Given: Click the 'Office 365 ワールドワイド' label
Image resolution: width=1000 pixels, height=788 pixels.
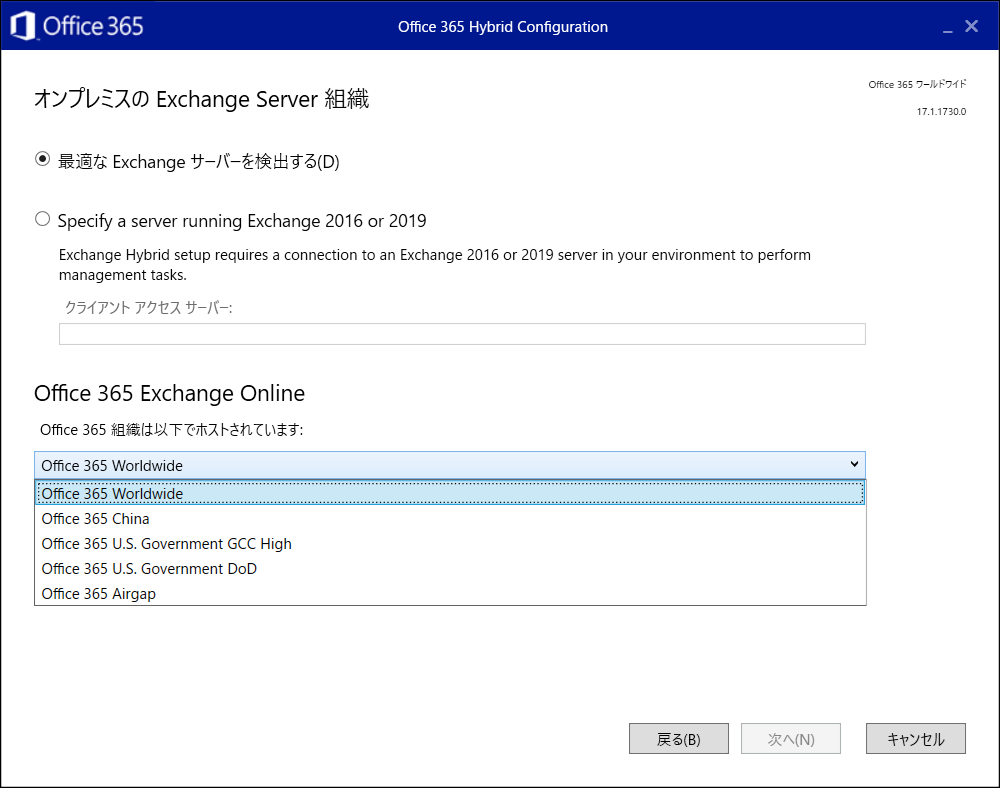Looking at the screenshot, I should pos(917,84).
